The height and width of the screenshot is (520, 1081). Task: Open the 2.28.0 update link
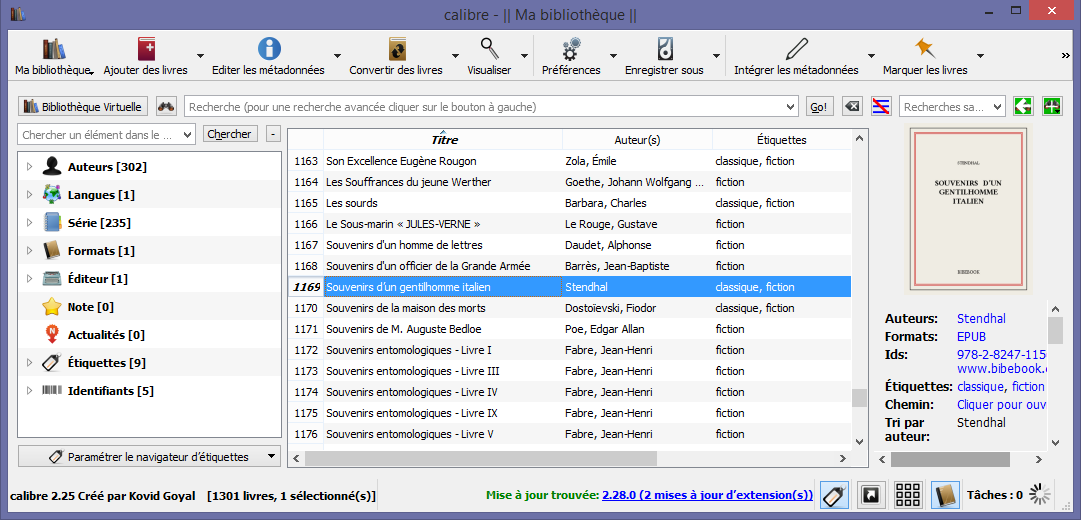click(x=707, y=495)
